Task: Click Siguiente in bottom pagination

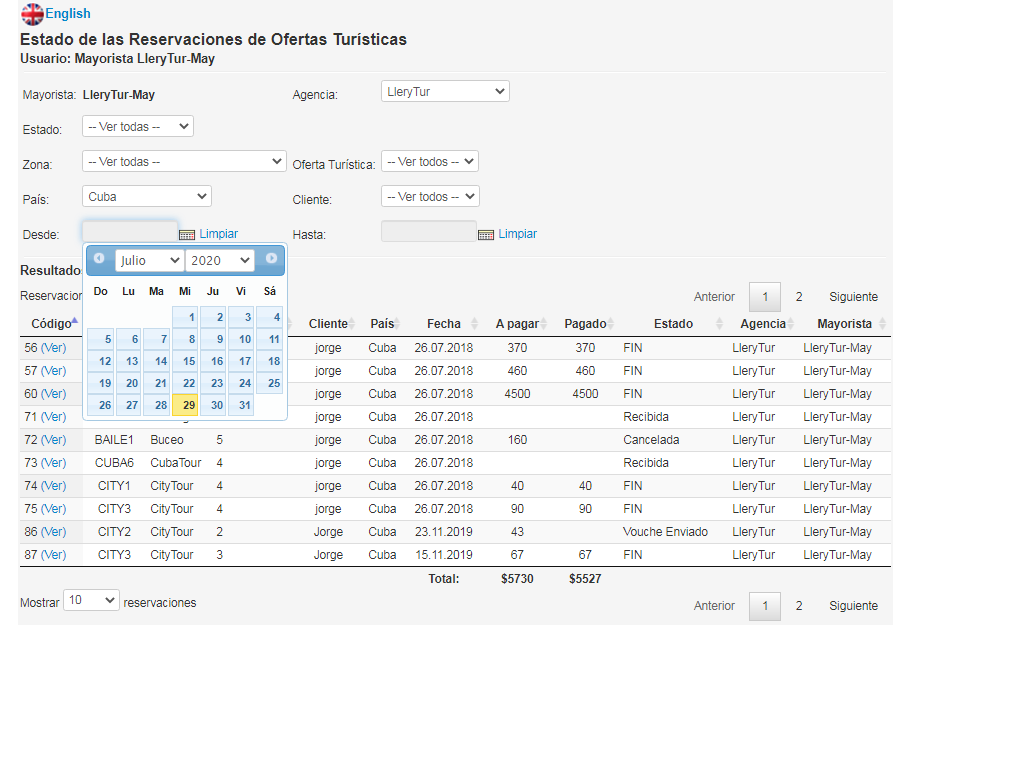Action: pos(854,606)
